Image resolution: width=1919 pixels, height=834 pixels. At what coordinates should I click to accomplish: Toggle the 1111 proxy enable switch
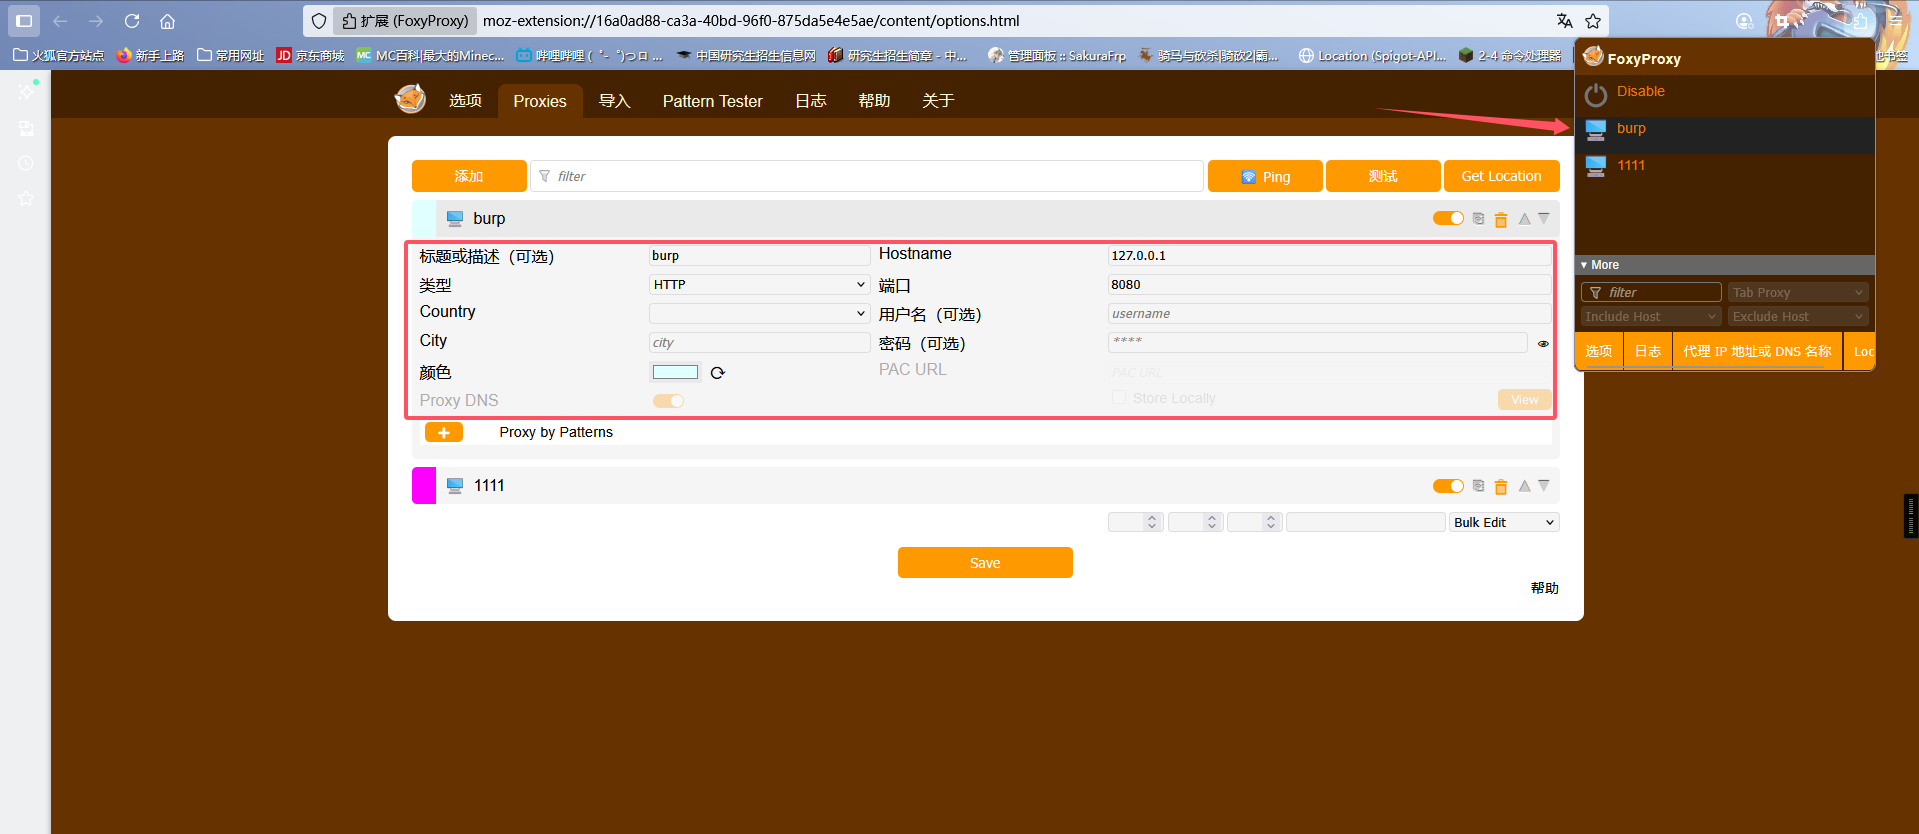pos(1447,486)
